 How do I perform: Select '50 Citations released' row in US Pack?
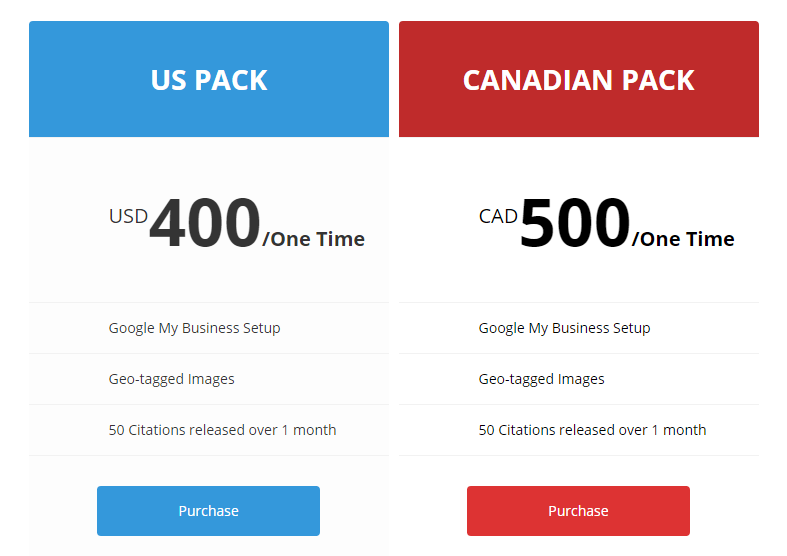(x=209, y=430)
